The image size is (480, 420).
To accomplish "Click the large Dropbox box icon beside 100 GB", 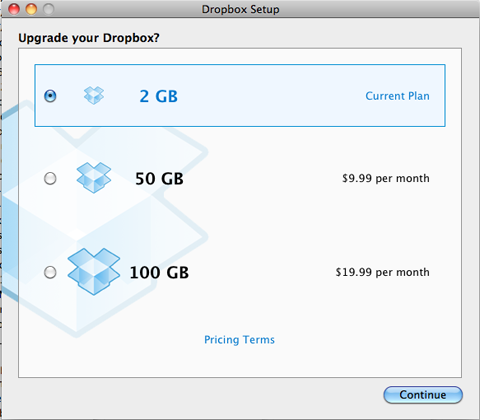I will coord(94,272).
